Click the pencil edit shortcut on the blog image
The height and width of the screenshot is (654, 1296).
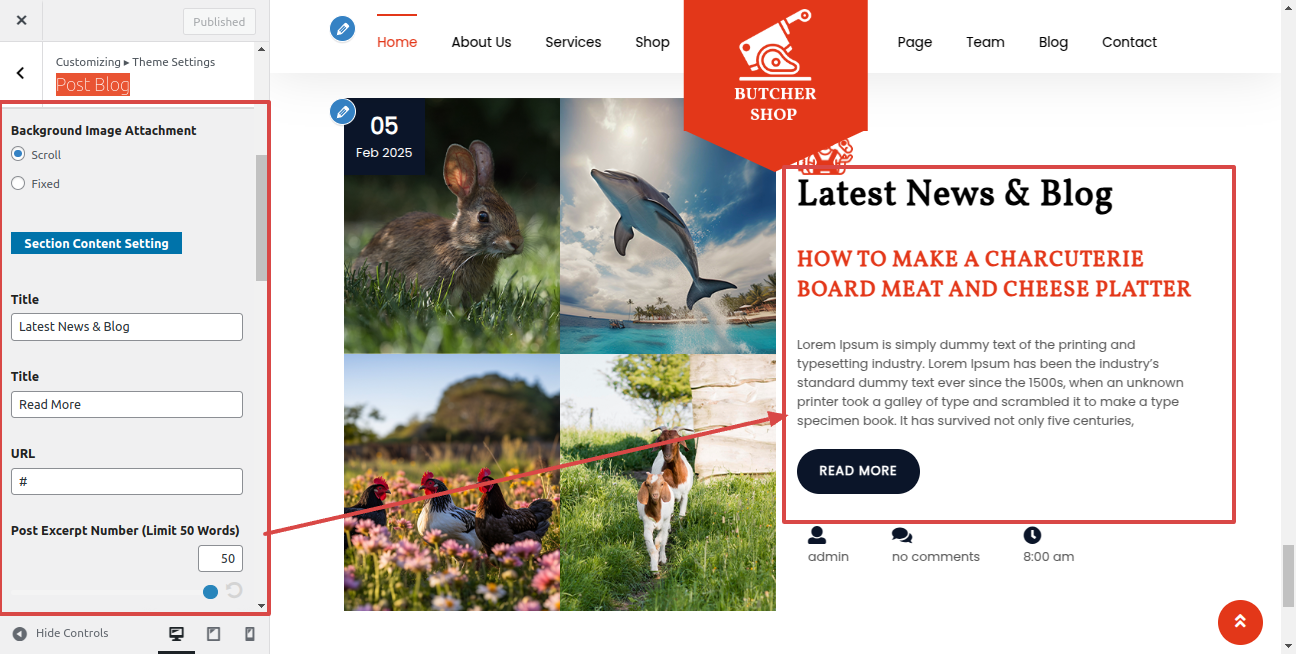click(343, 111)
